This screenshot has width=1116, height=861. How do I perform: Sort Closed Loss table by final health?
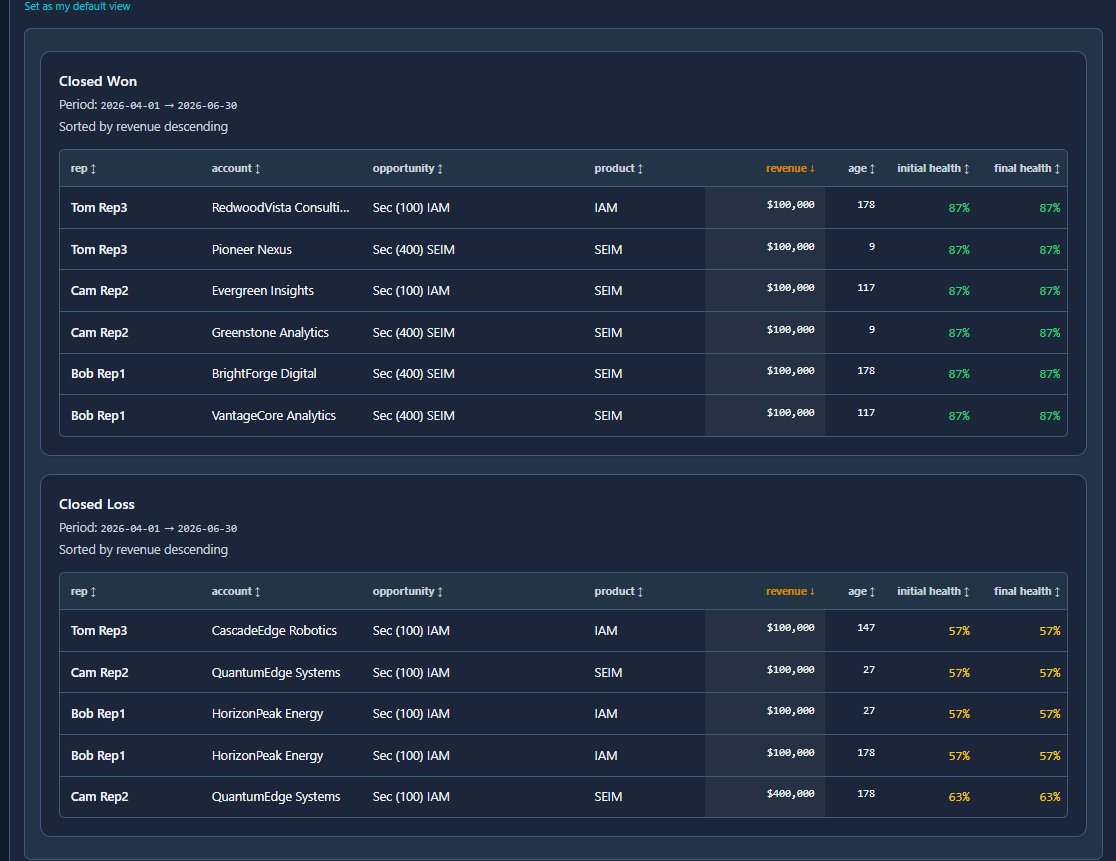[x=1026, y=592]
